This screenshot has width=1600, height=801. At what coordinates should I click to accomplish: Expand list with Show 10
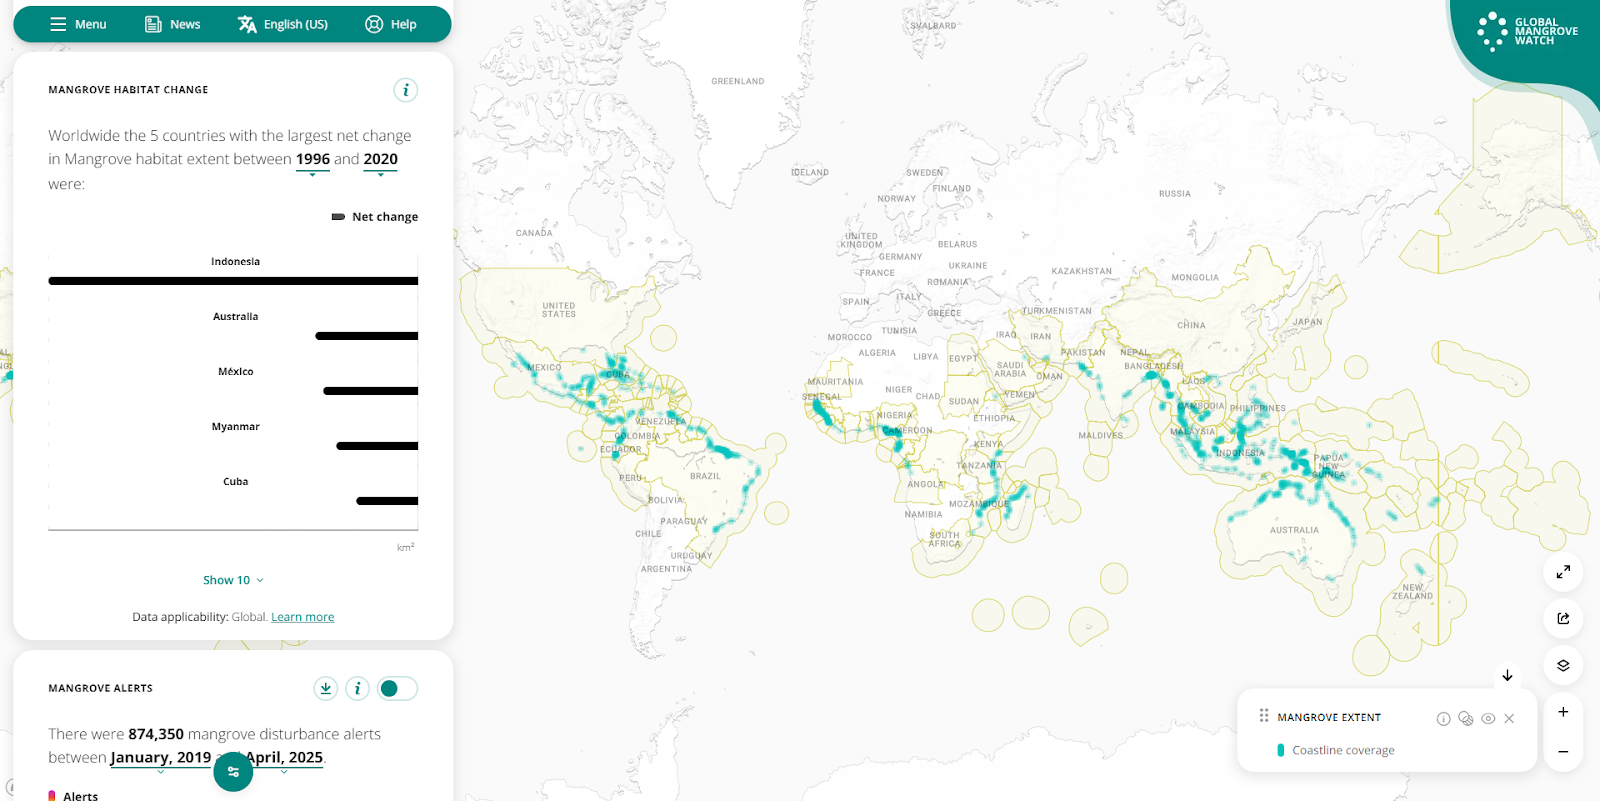tap(233, 580)
